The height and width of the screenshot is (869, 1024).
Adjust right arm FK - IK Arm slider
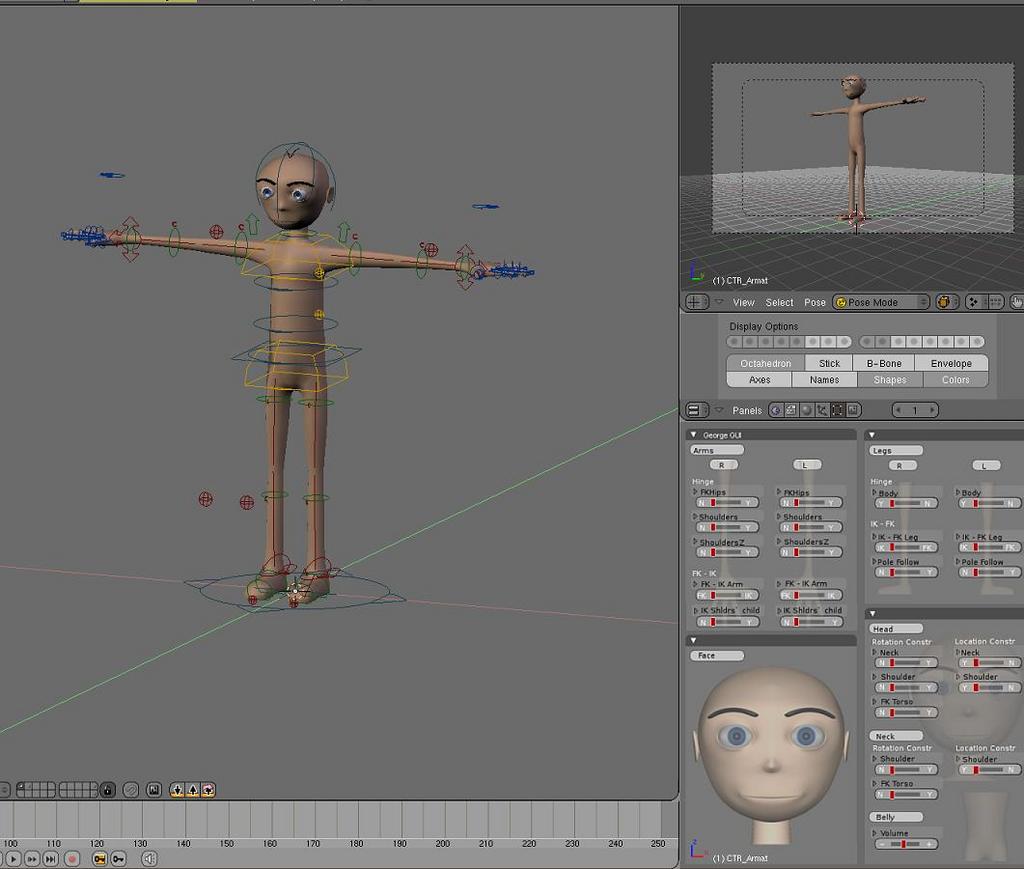coord(727,595)
